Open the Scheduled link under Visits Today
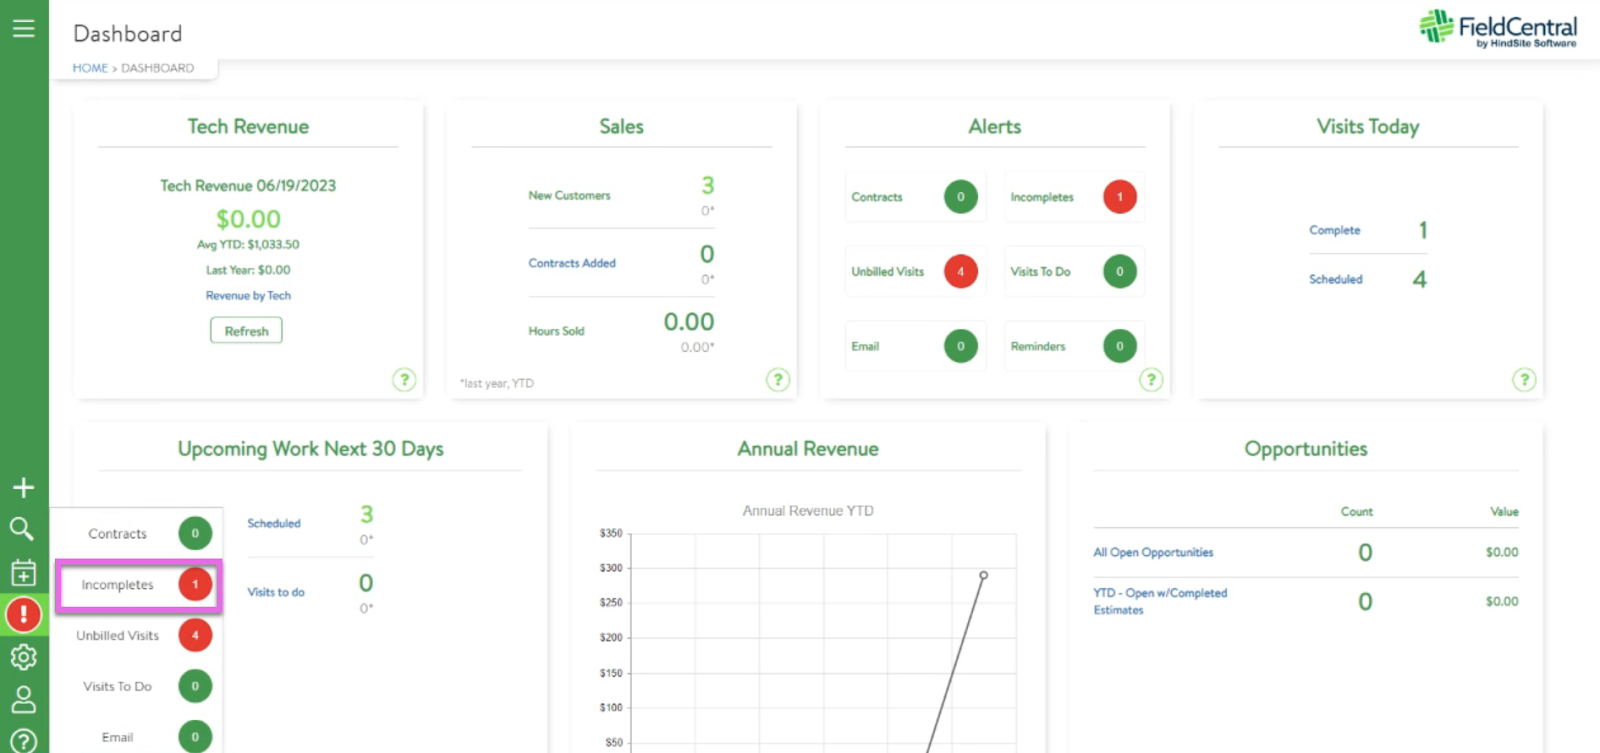The image size is (1600, 753). coord(1335,280)
